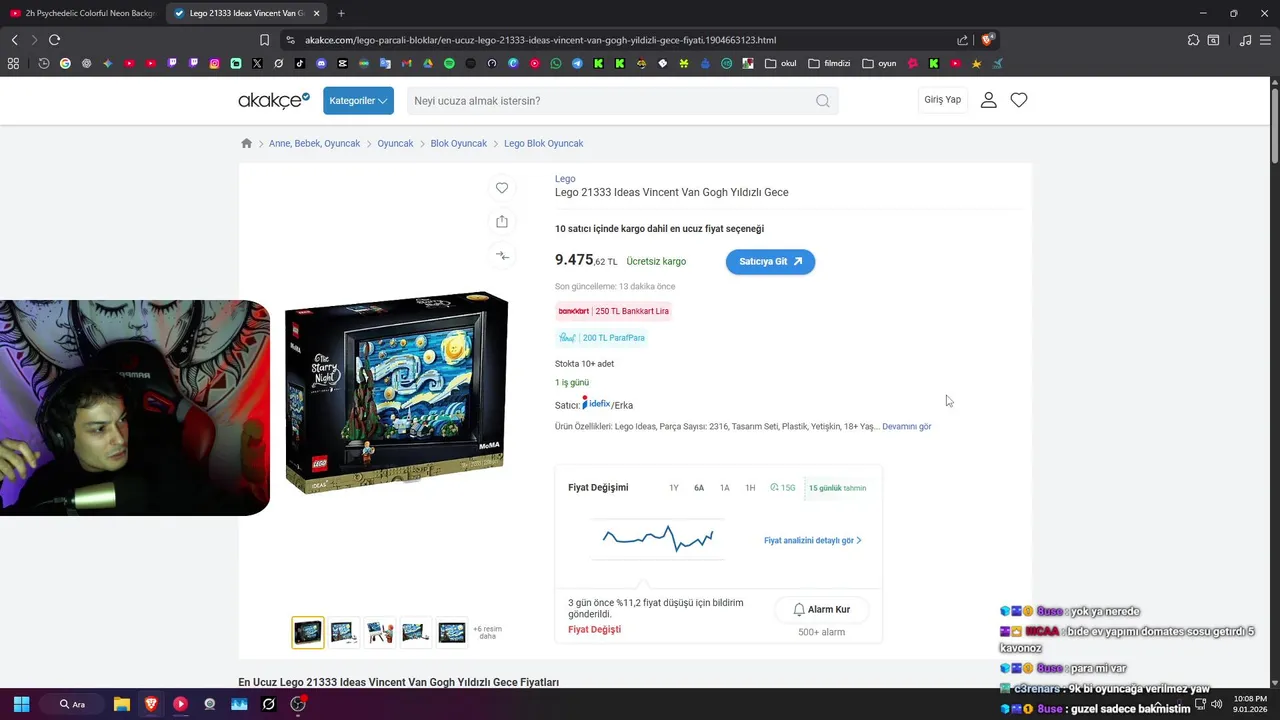The height and width of the screenshot is (720, 1280).
Task: Open Lego Blok Oyuncak breadcrumb link
Action: click(x=543, y=143)
